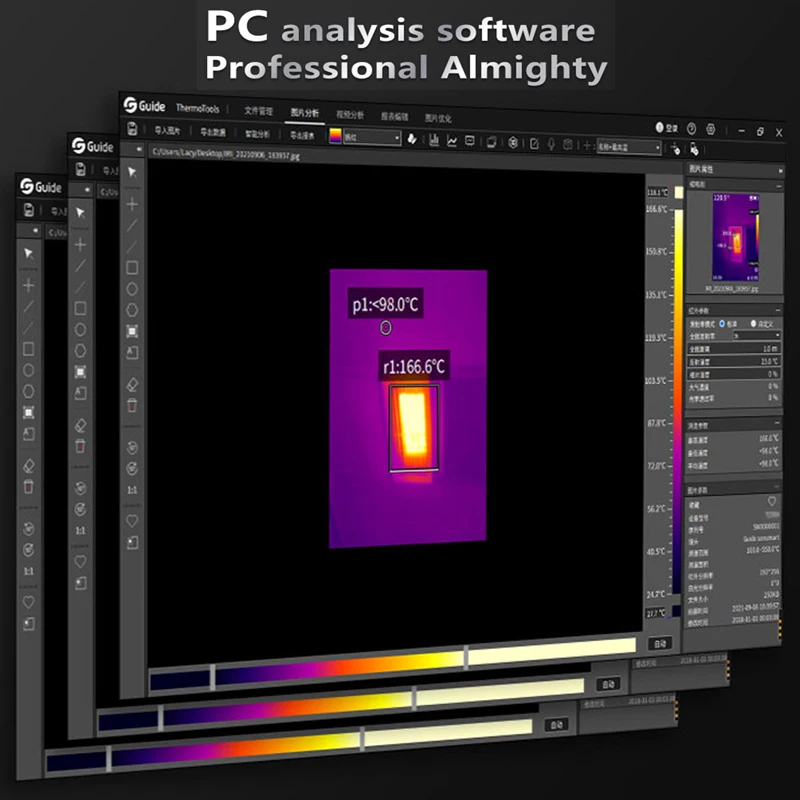Open the color palette dropdown
The width and height of the screenshot is (800, 800).
point(372,137)
